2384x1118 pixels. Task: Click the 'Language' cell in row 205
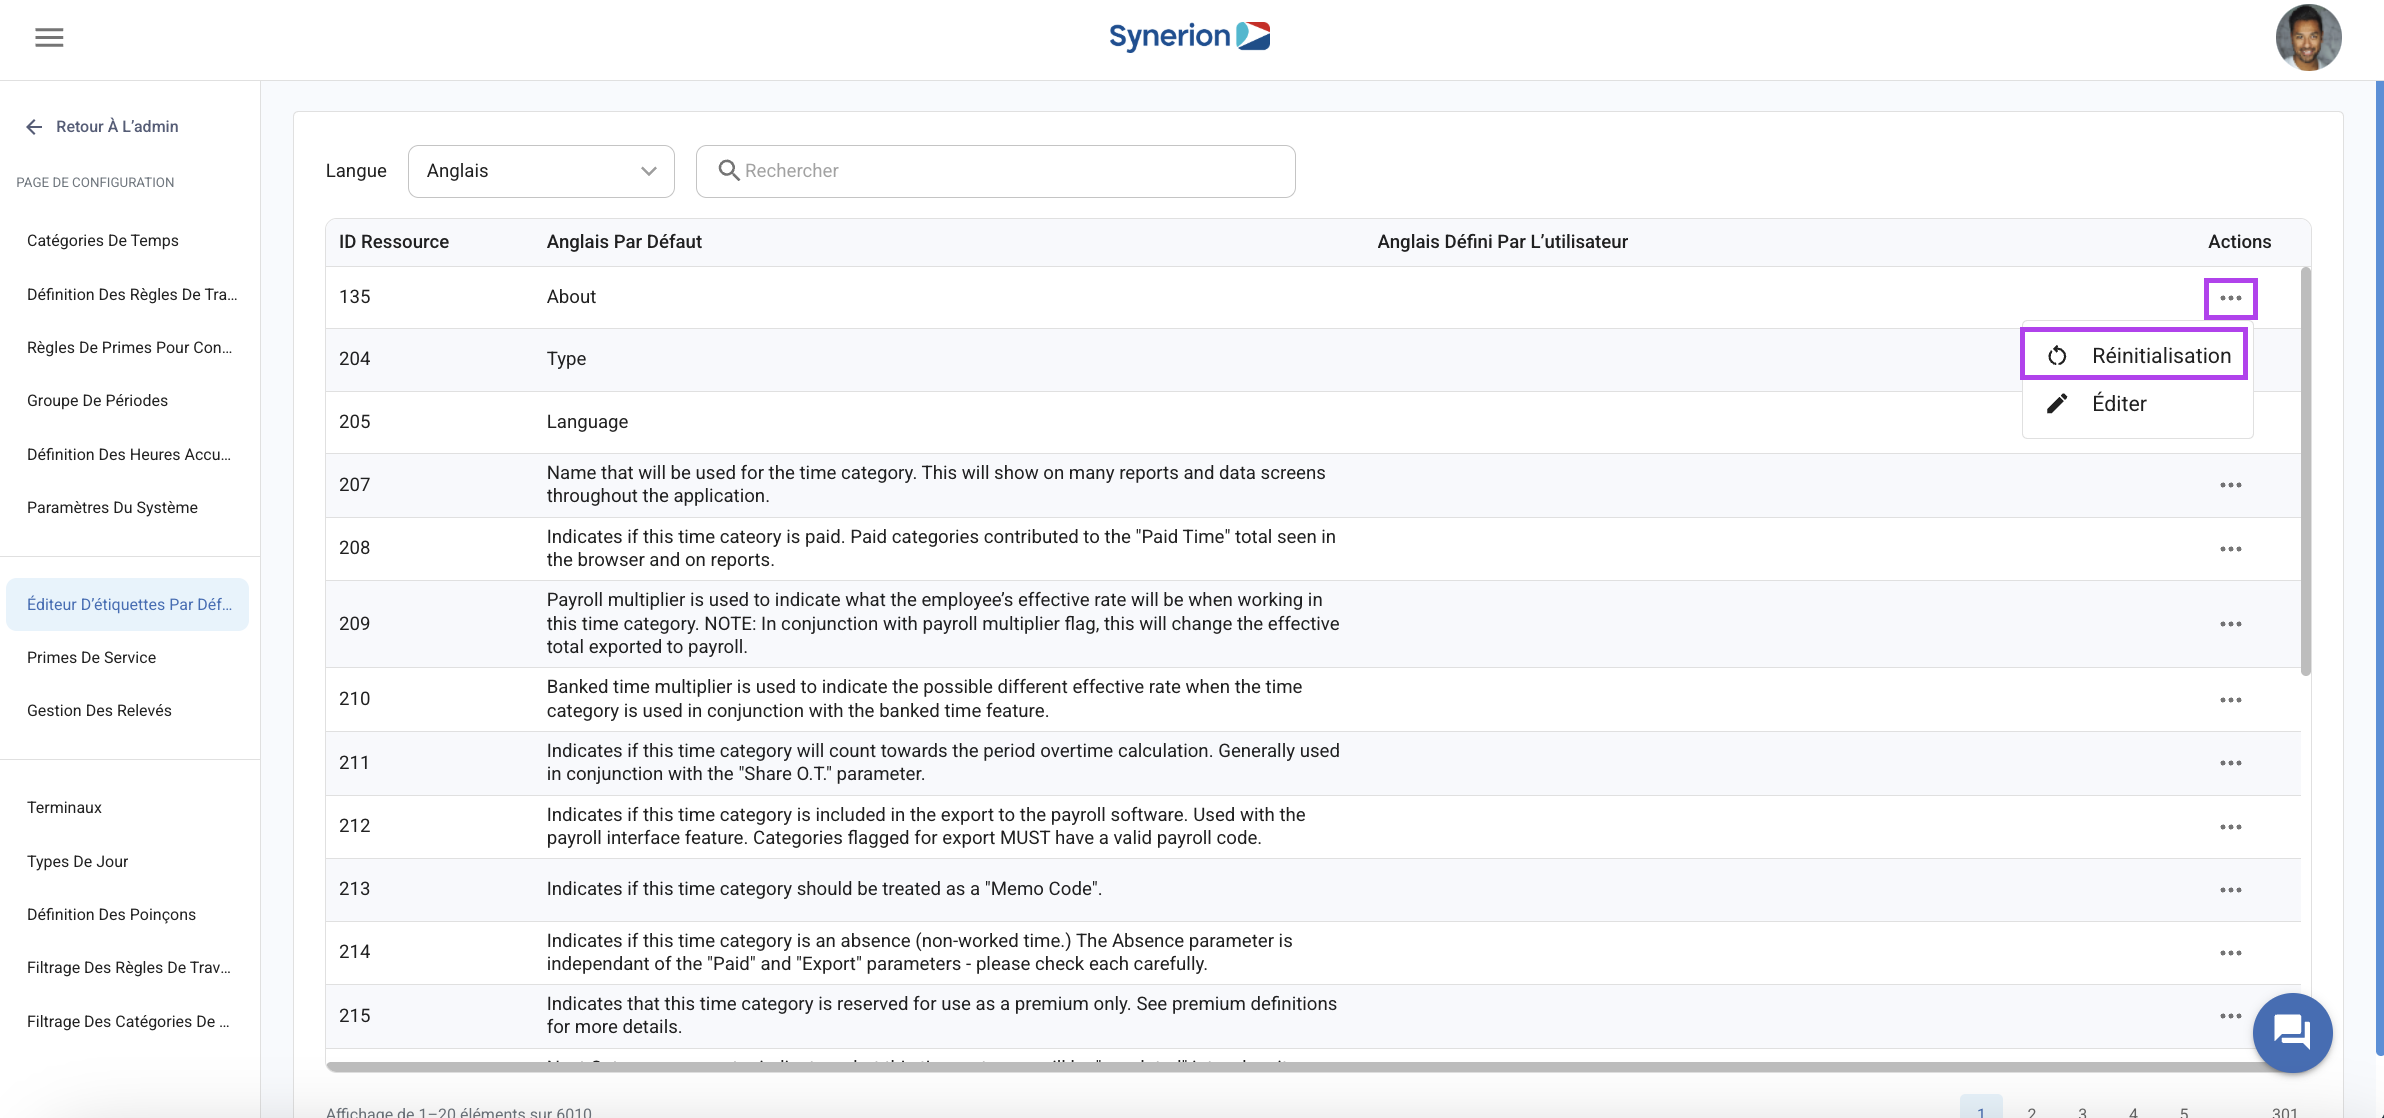pos(587,422)
